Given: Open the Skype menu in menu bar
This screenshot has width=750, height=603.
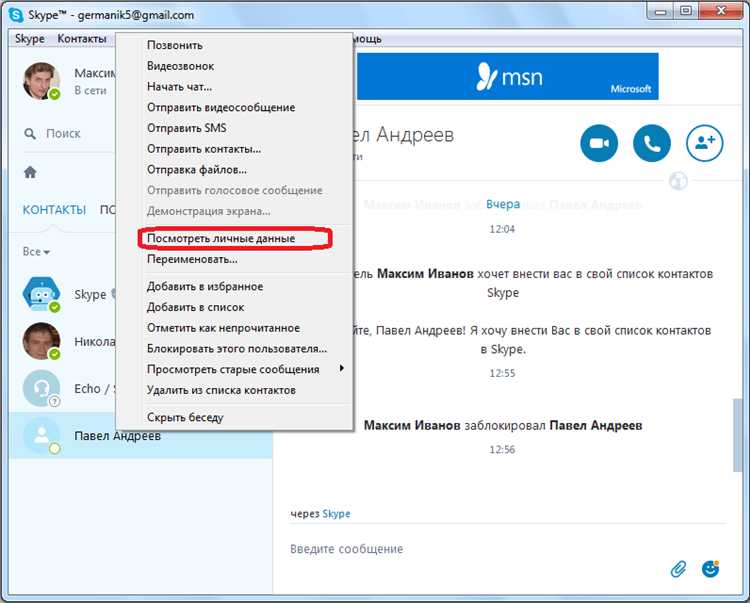Looking at the screenshot, I should point(30,39).
